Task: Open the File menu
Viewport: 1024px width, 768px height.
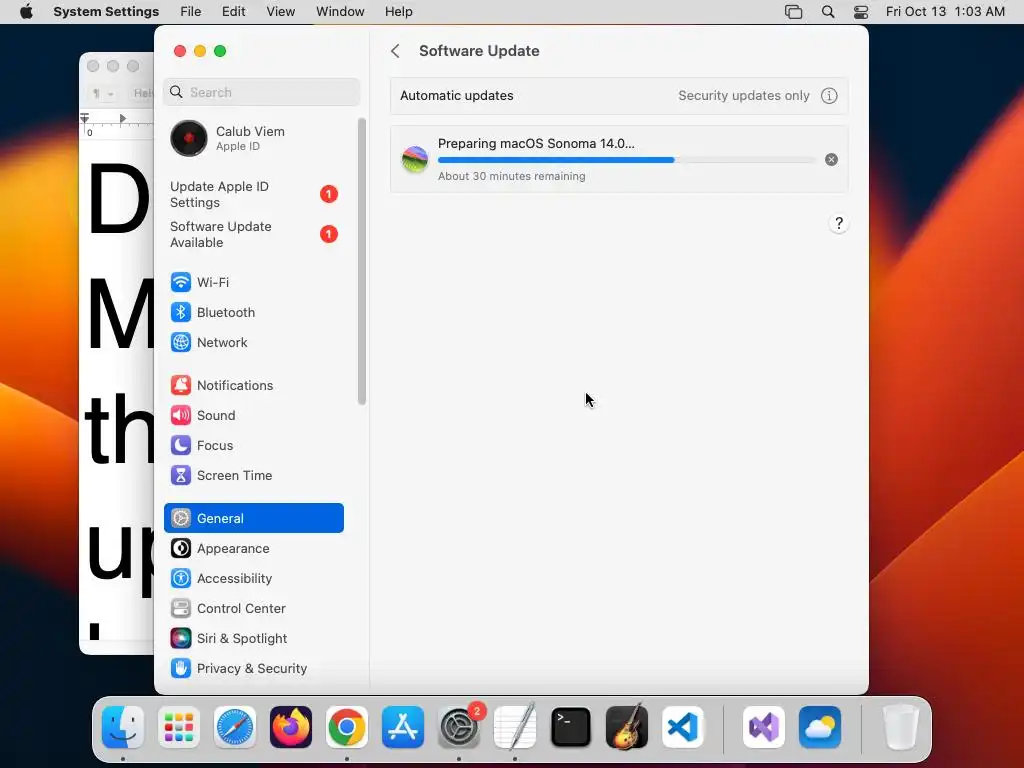Action: [191, 12]
